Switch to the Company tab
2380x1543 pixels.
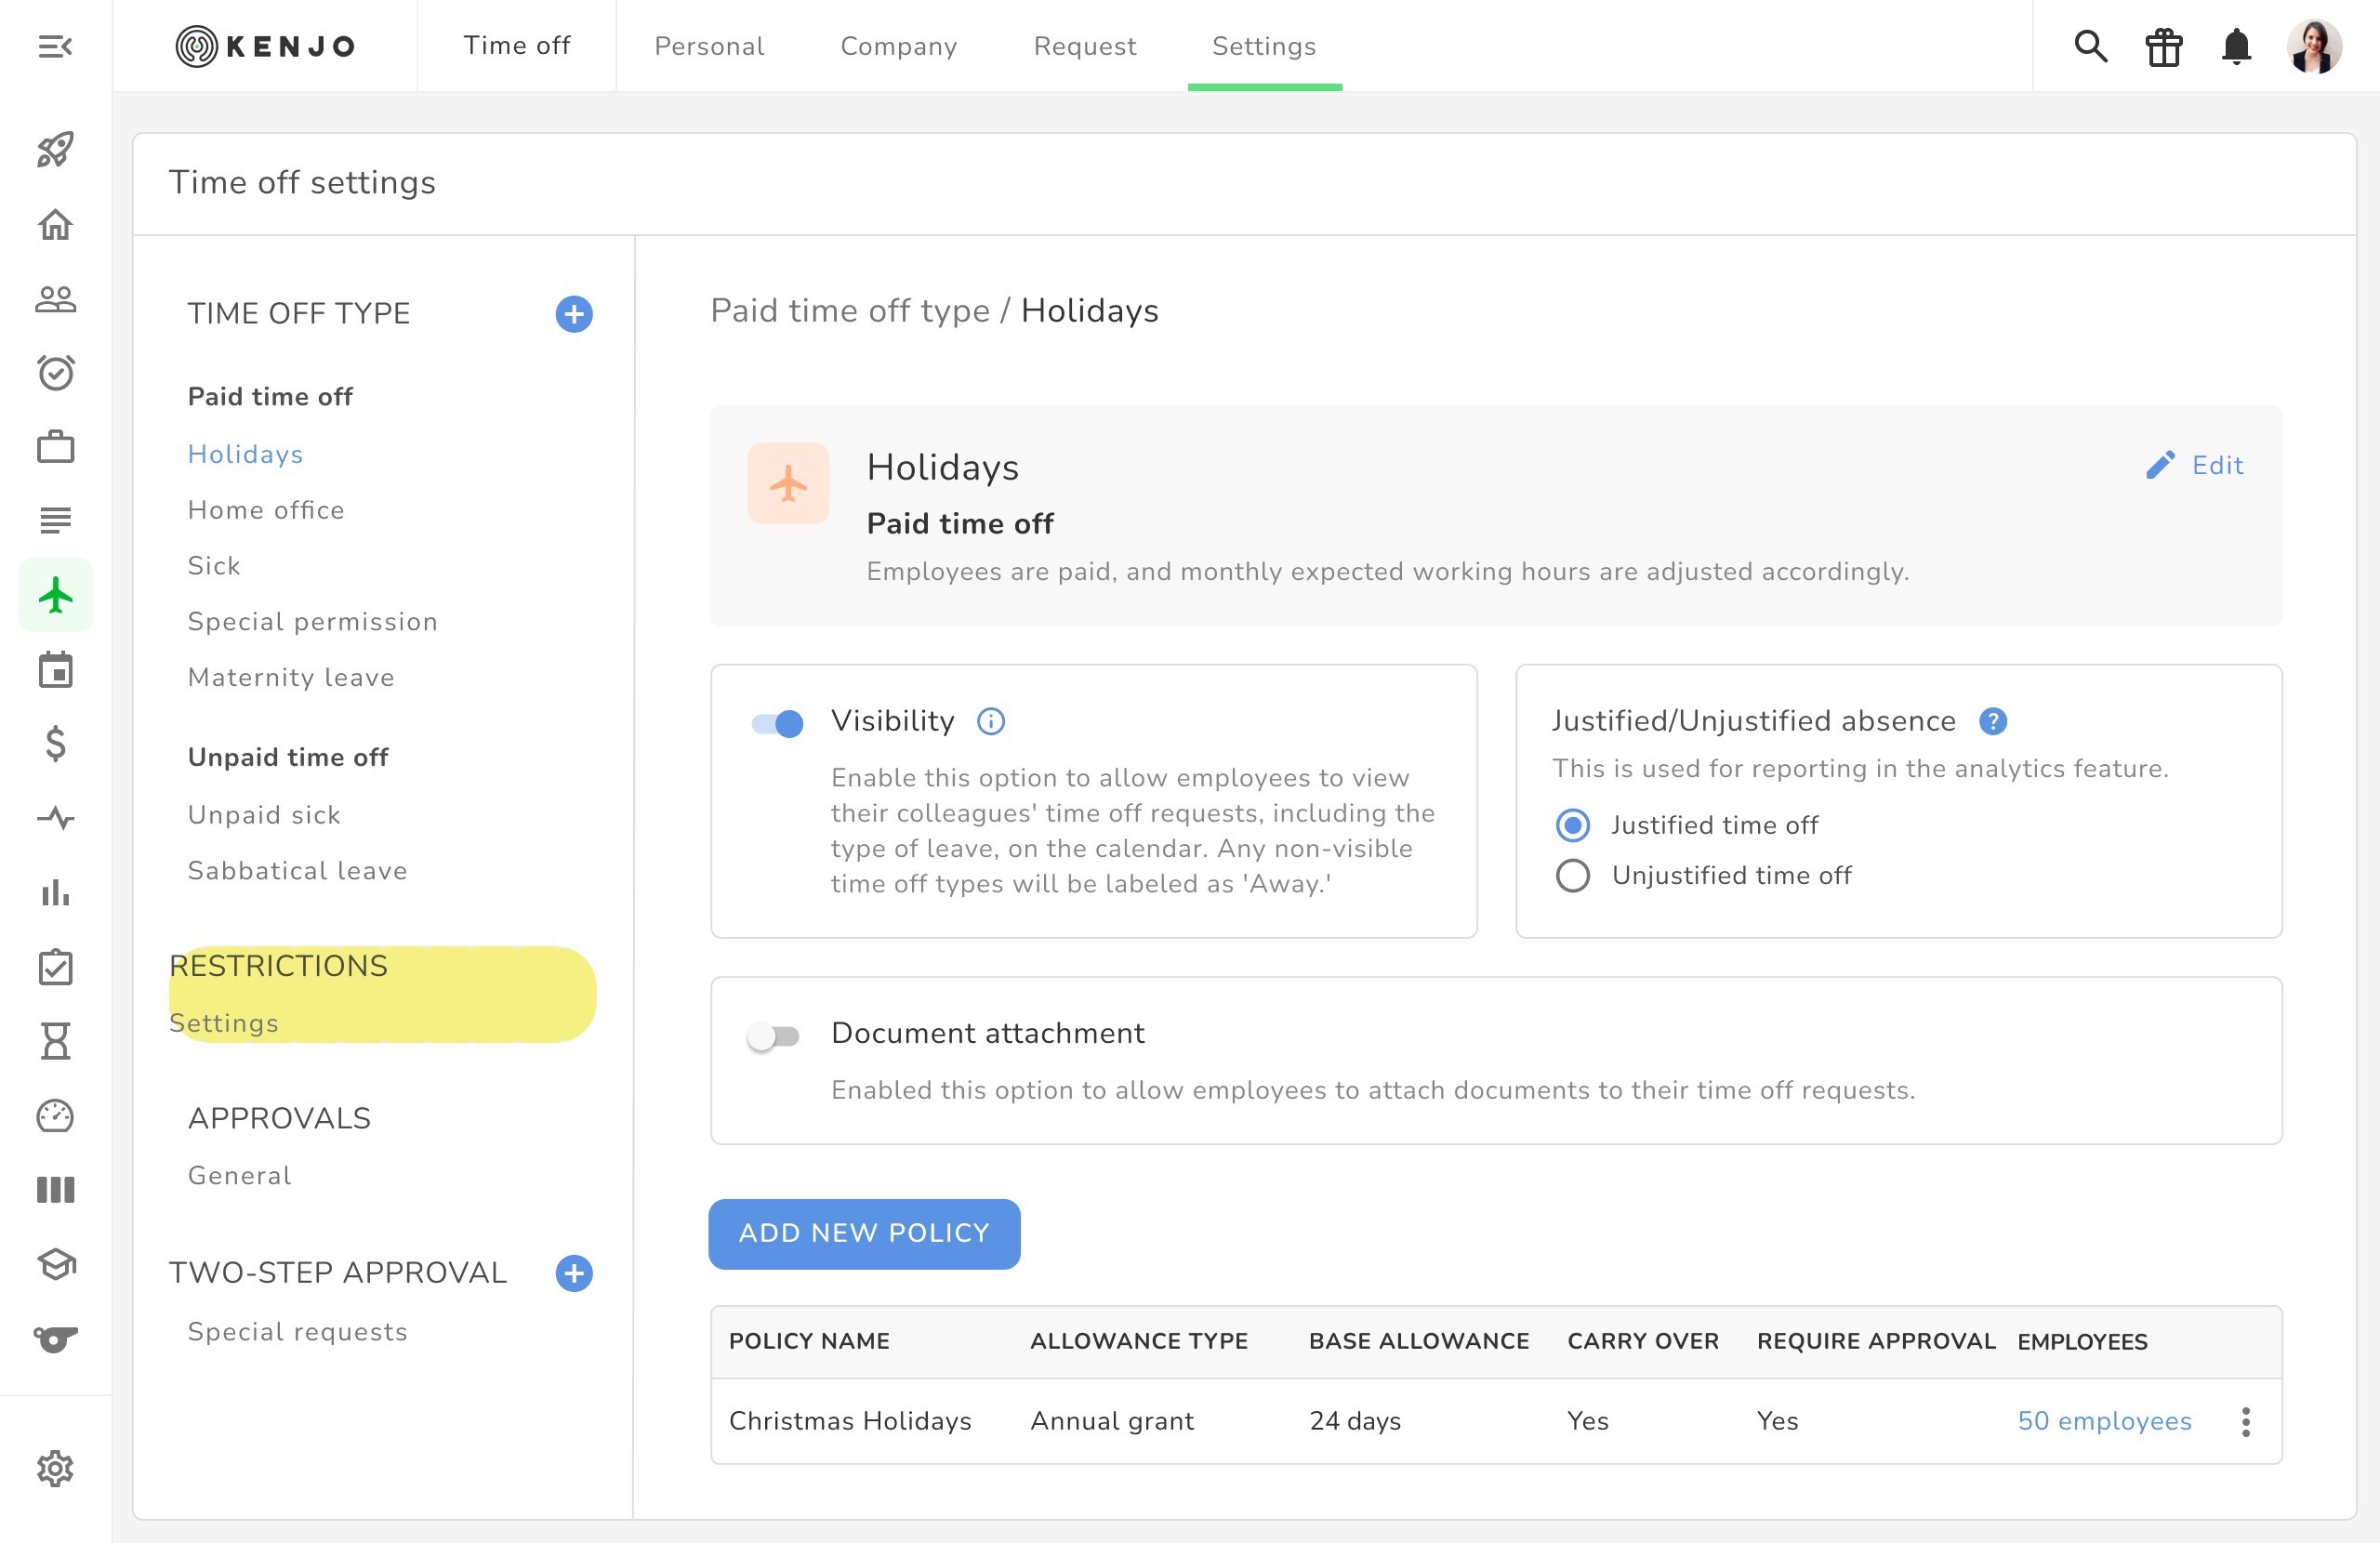tap(898, 46)
